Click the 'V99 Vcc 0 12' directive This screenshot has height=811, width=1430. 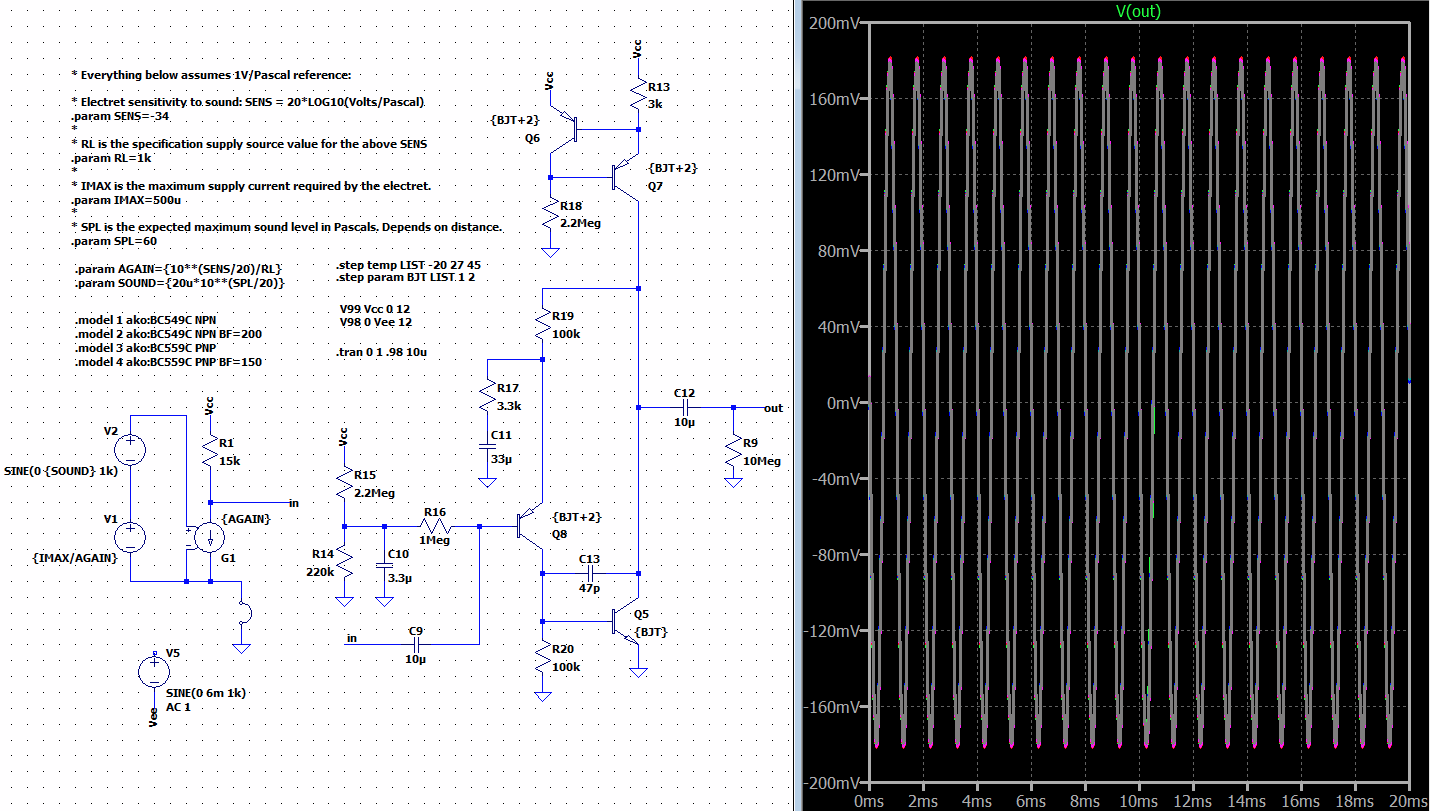(374, 309)
